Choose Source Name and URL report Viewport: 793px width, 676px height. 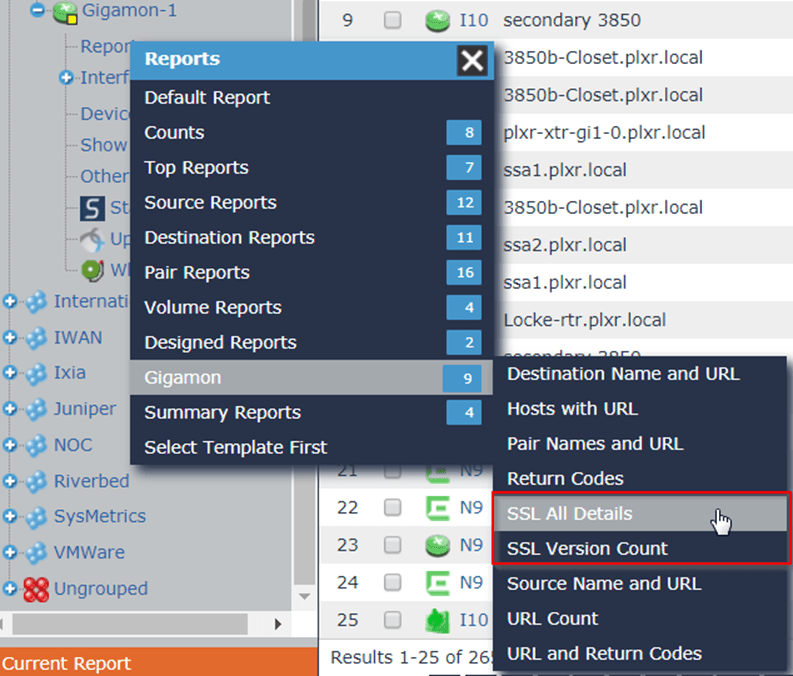(x=640, y=583)
